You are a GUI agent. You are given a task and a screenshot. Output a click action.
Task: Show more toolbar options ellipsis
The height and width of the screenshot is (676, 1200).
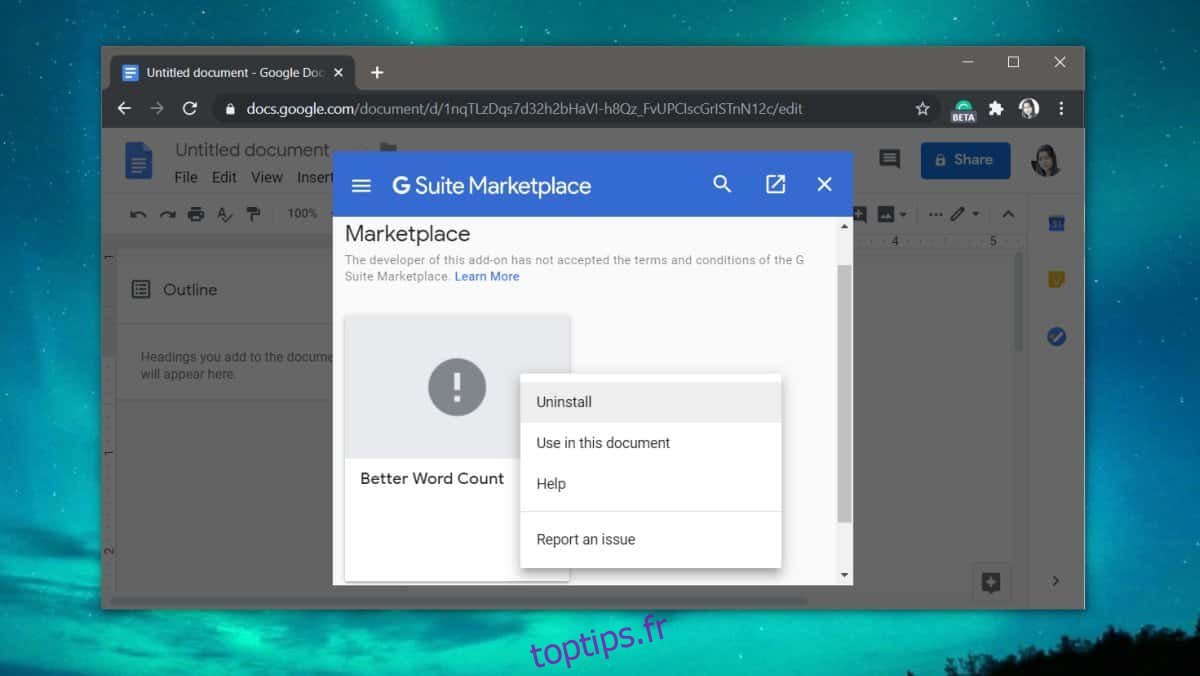[935, 214]
